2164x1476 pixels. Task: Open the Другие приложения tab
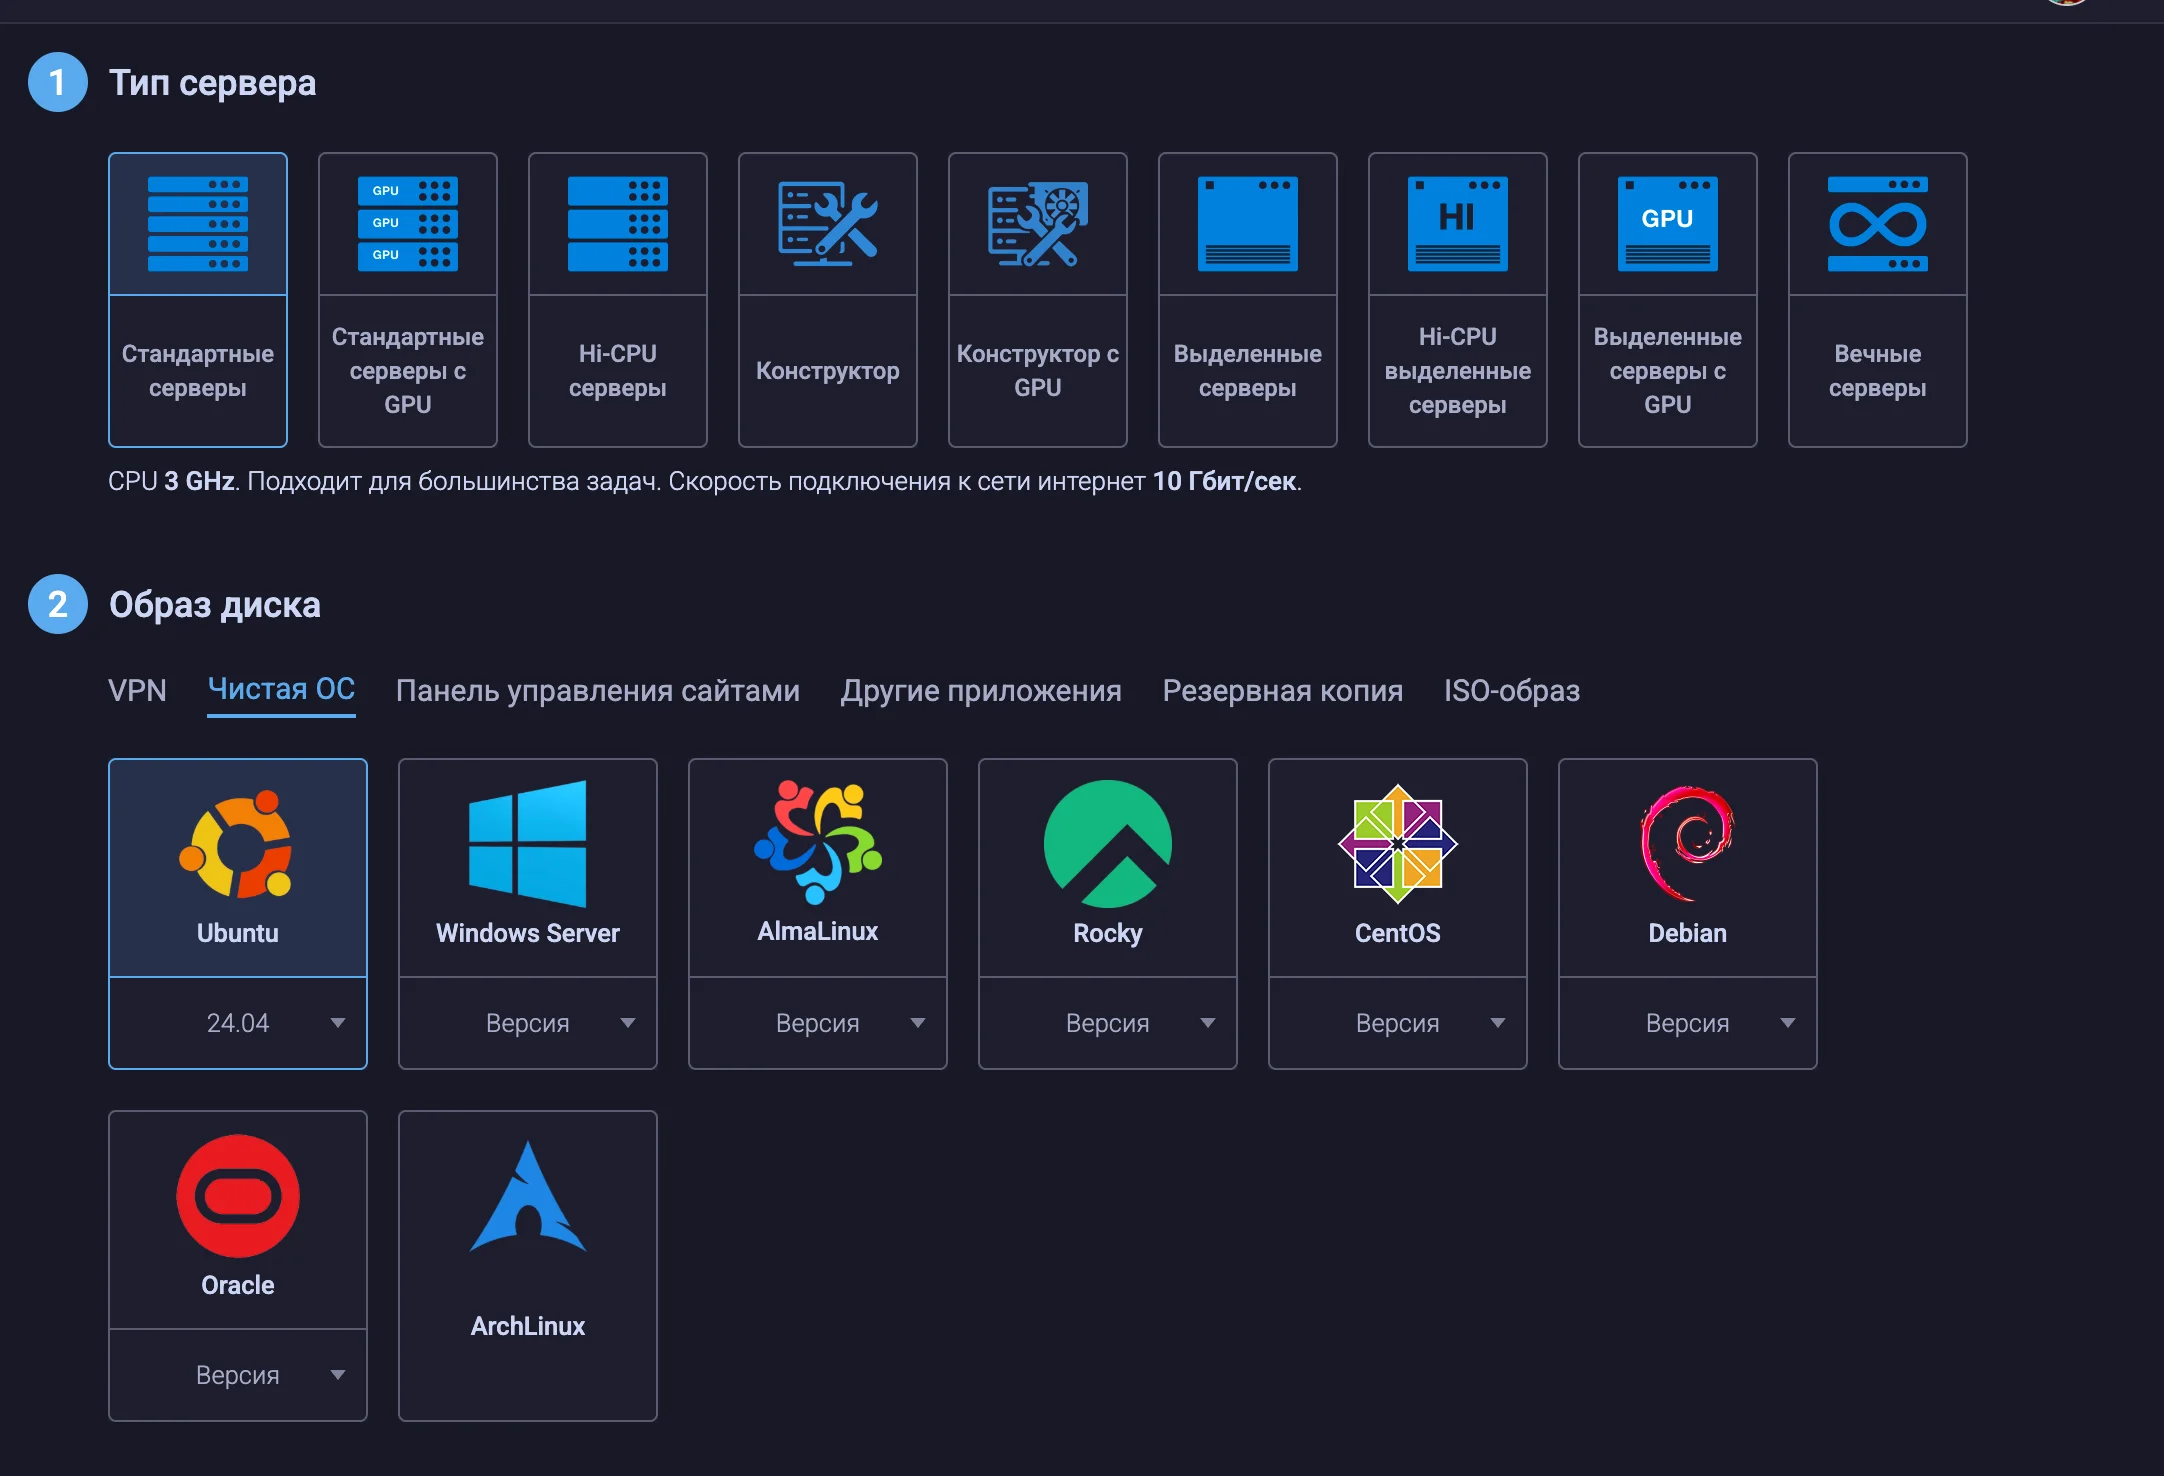tap(981, 690)
